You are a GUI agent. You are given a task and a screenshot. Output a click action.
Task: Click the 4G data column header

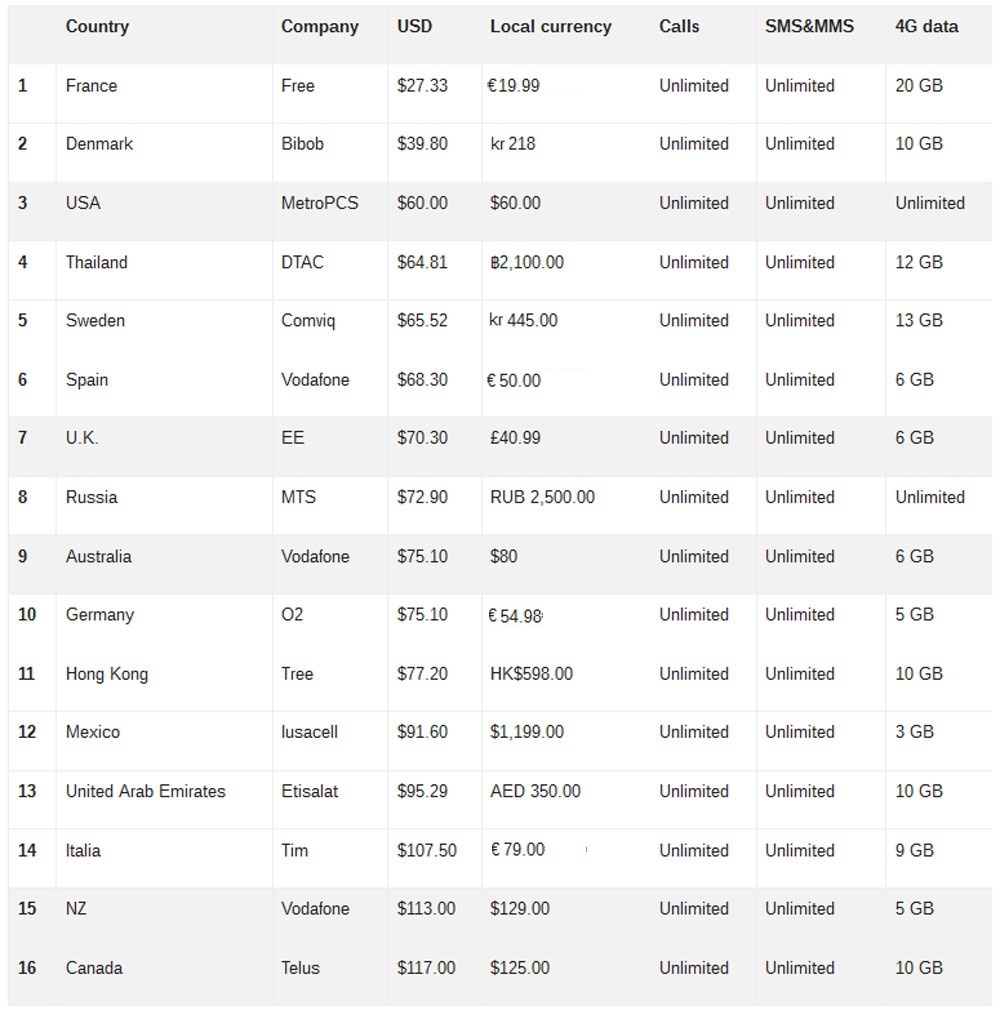click(x=926, y=27)
